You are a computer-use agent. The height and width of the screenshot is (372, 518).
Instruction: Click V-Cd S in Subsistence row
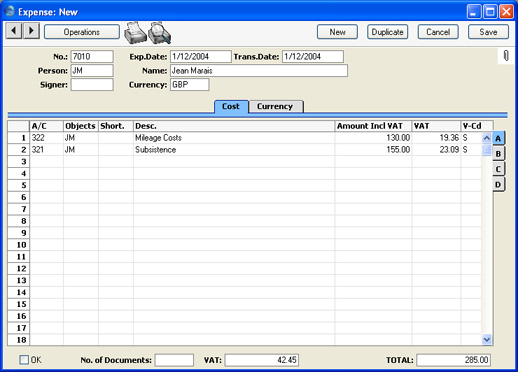(x=471, y=150)
